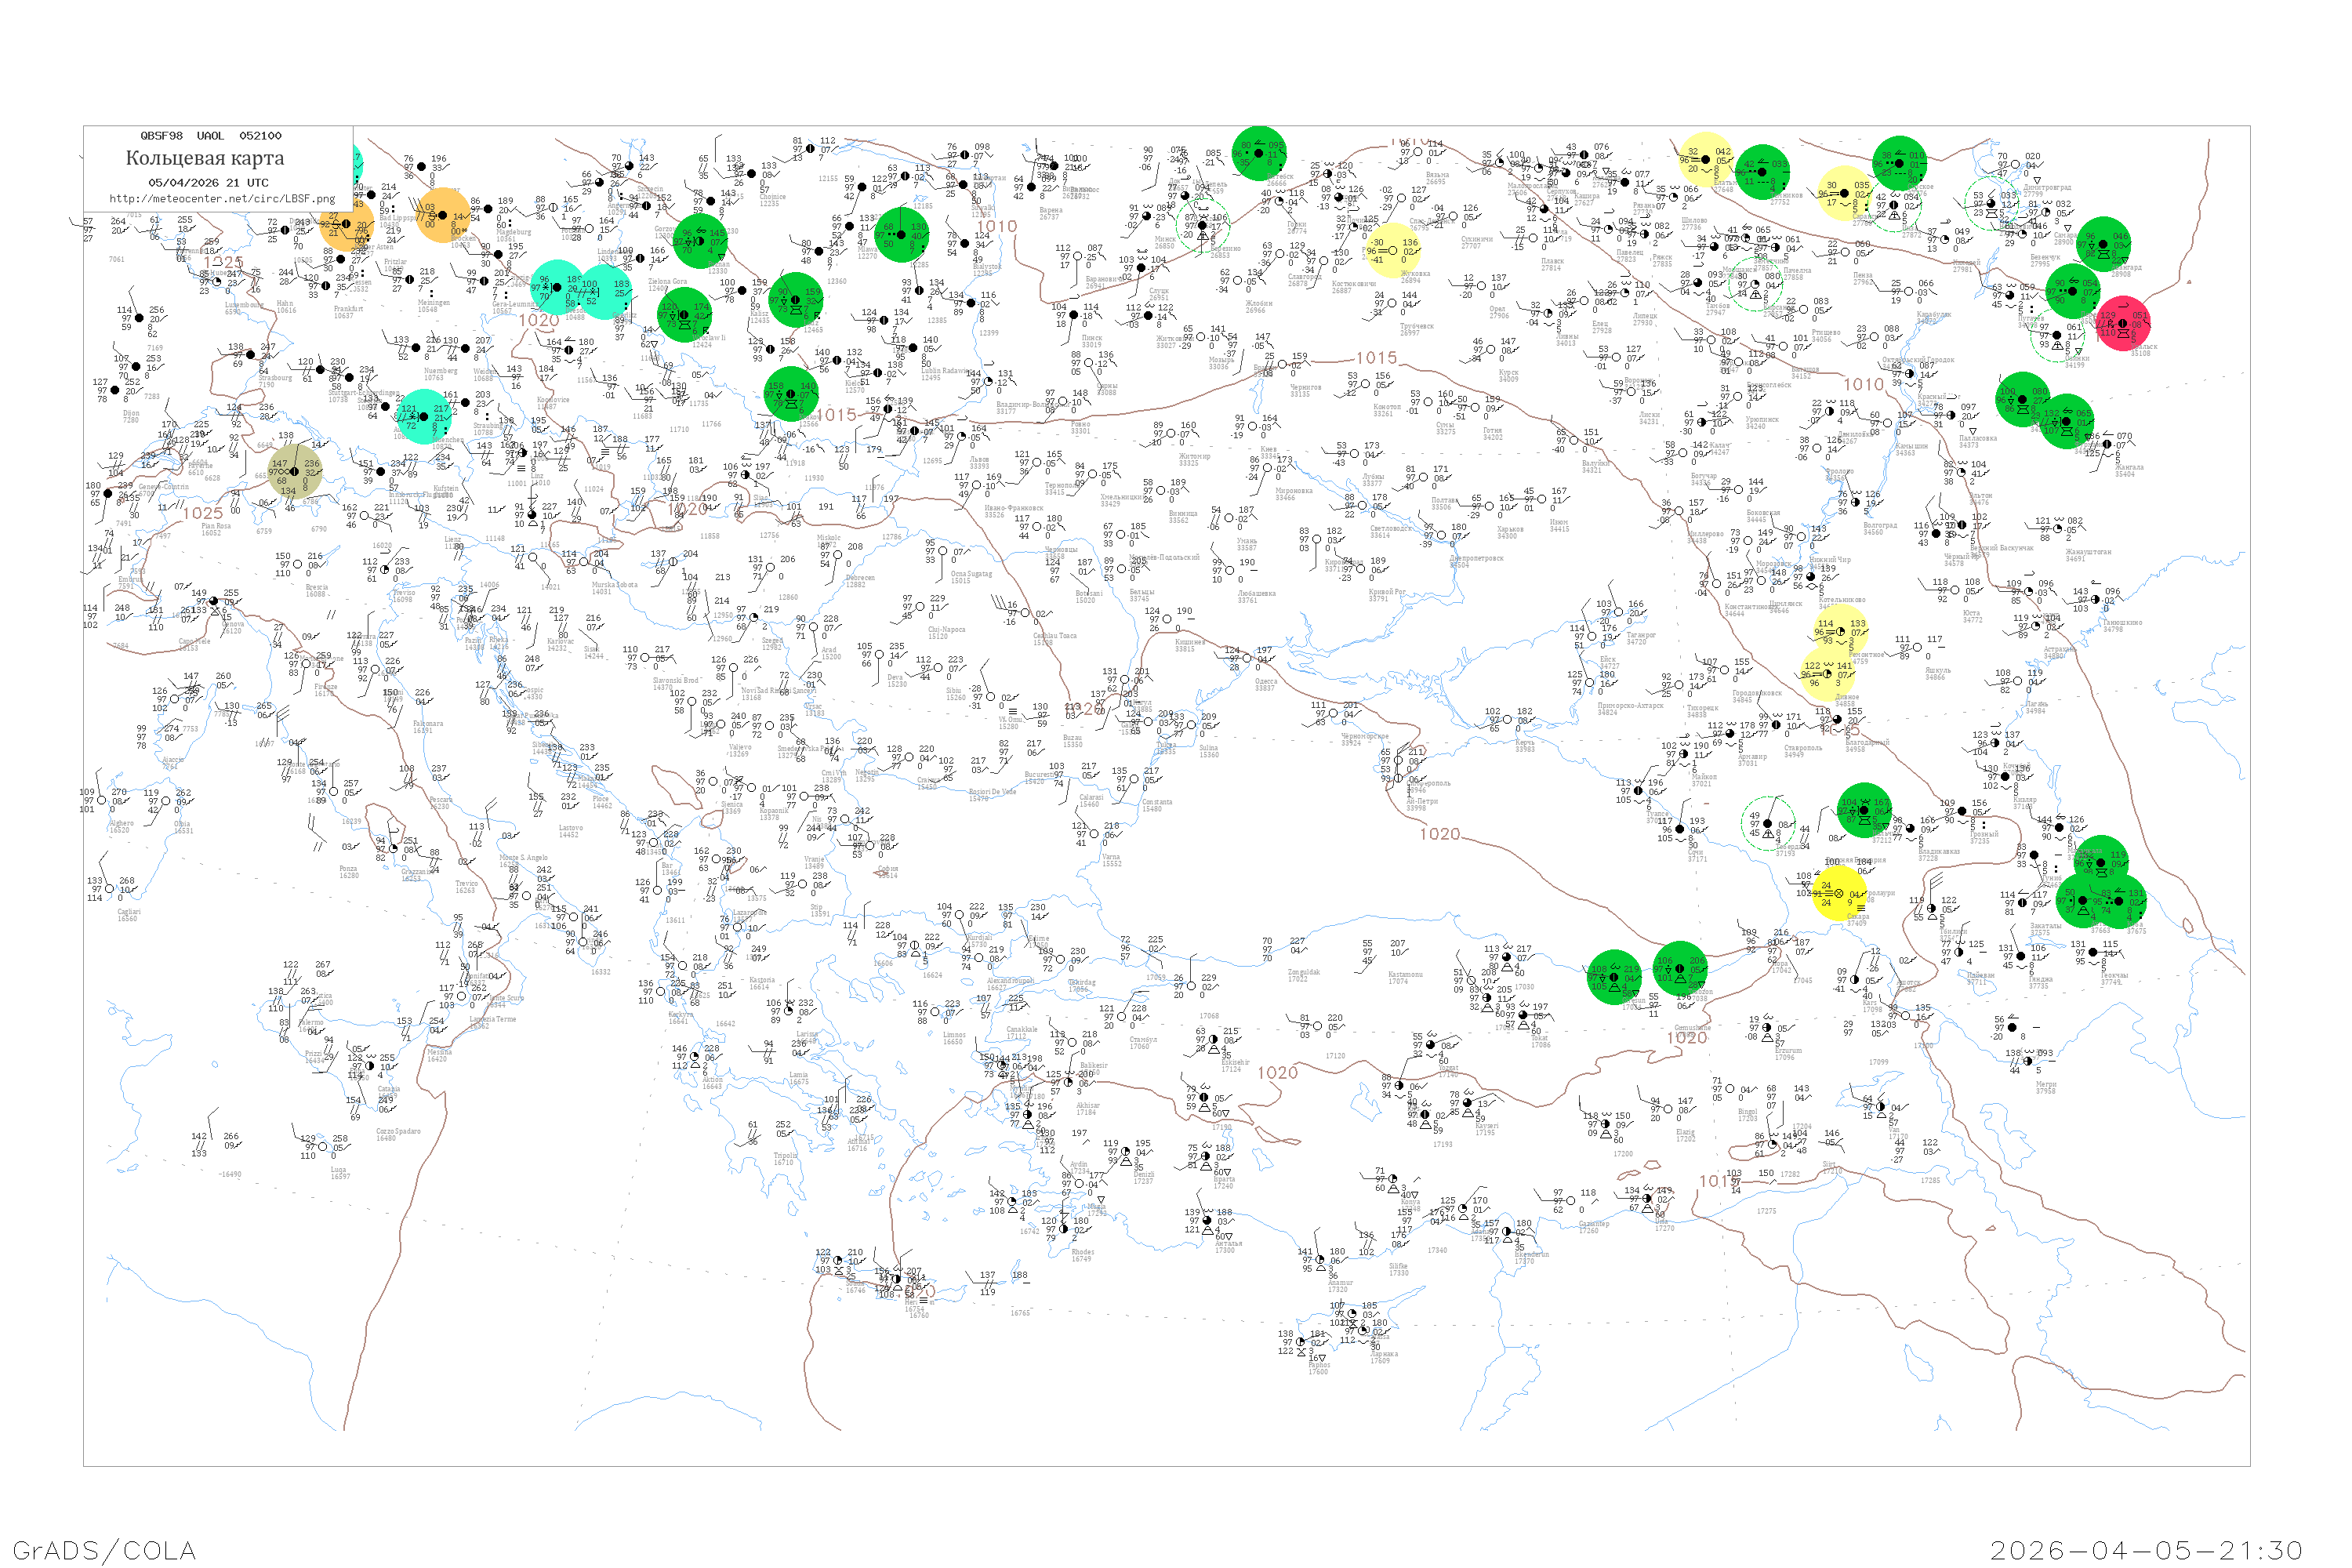Viewport: 2352px width, 1568px height.
Task: Select the olive-colored station circle near Geneva
Action: point(295,472)
